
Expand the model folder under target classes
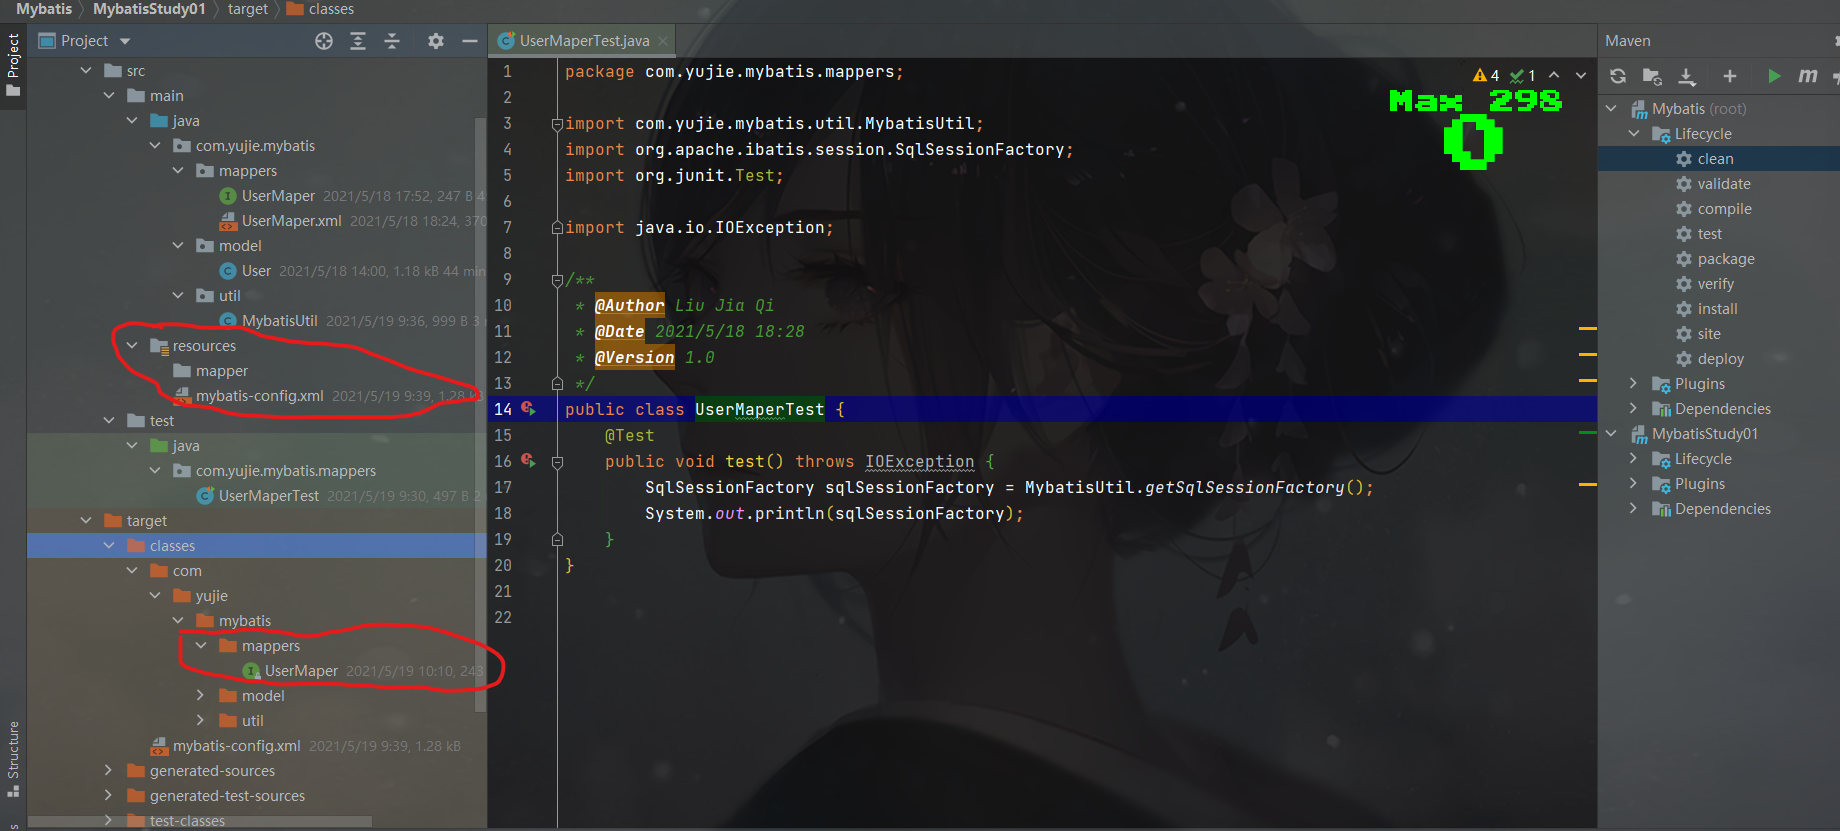pyautogui.click(x=201, y=696)
